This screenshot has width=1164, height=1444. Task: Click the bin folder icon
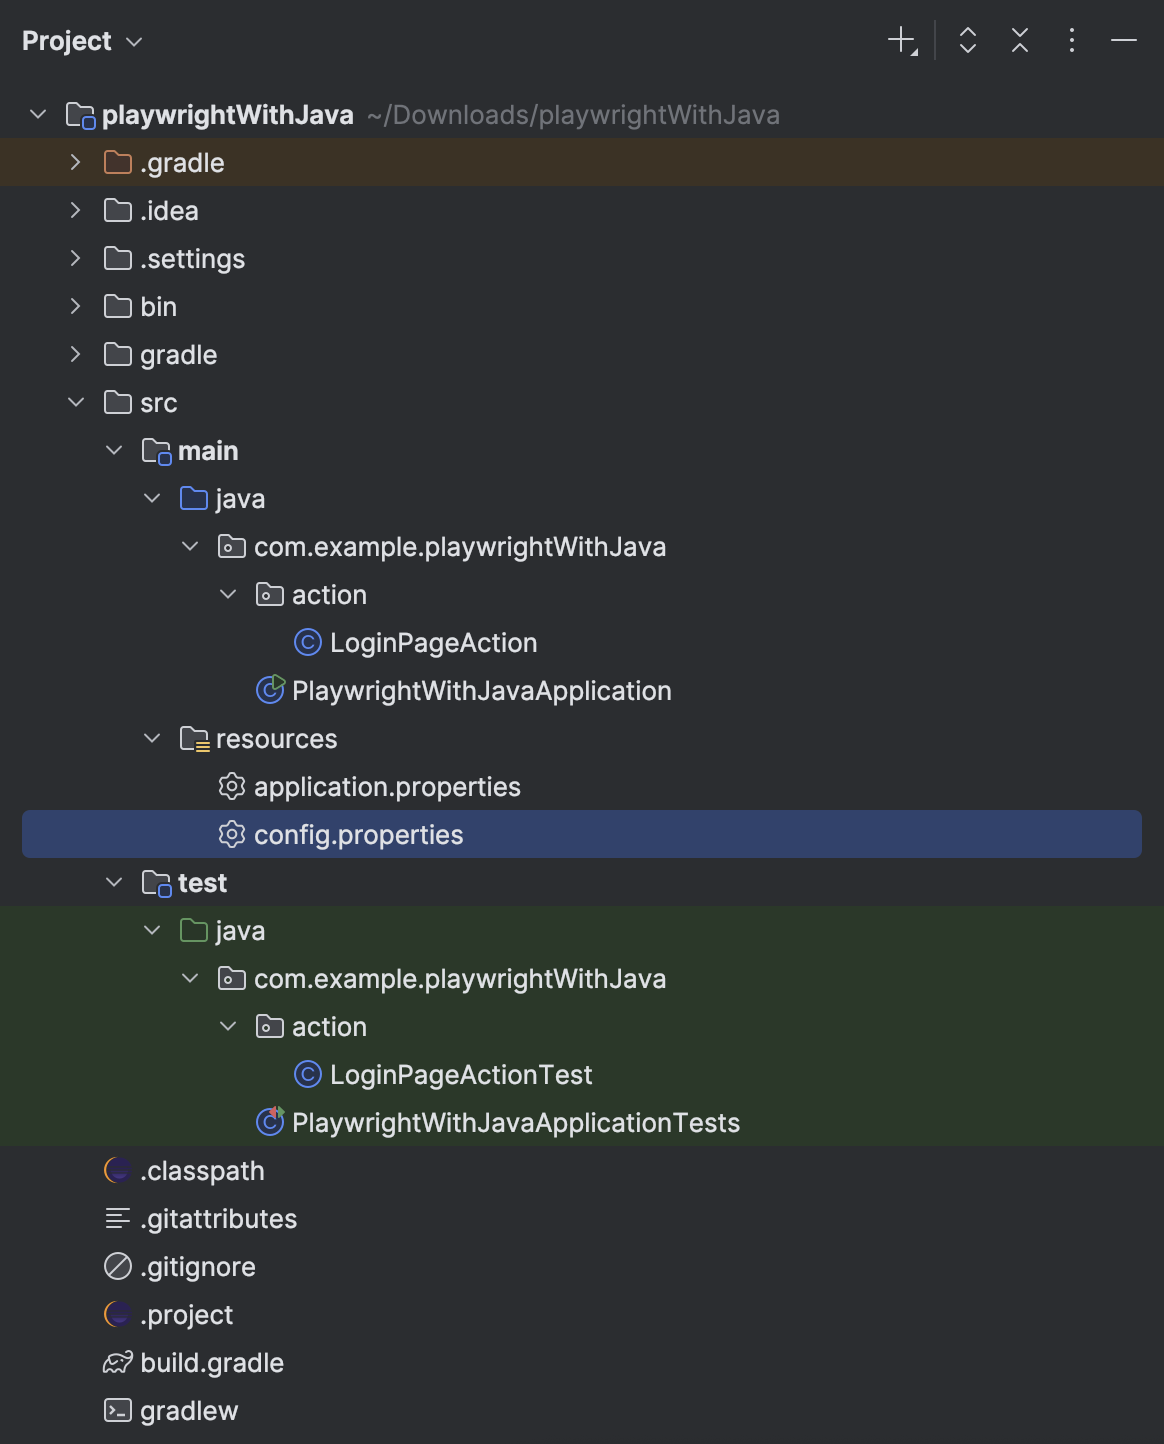118,307
